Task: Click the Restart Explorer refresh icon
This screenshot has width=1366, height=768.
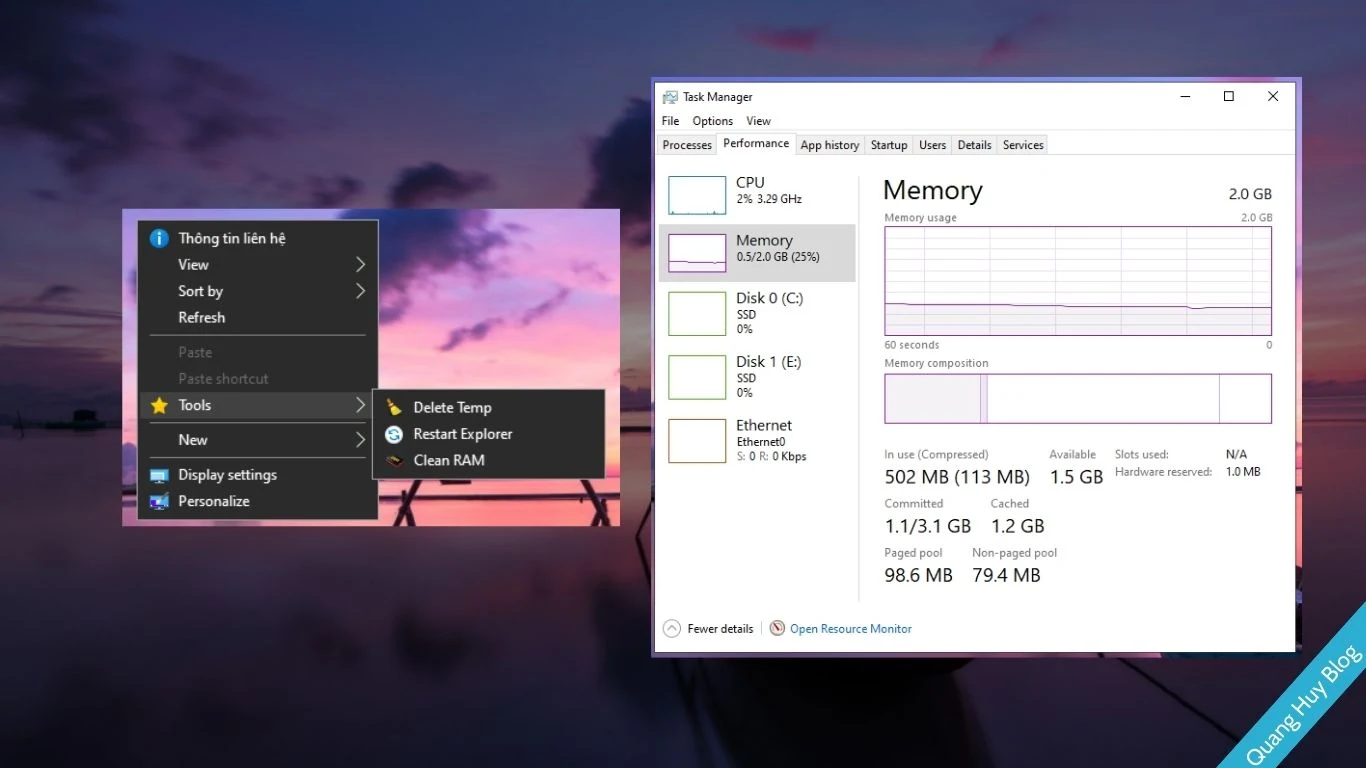Action: click(x=394, y=434)
